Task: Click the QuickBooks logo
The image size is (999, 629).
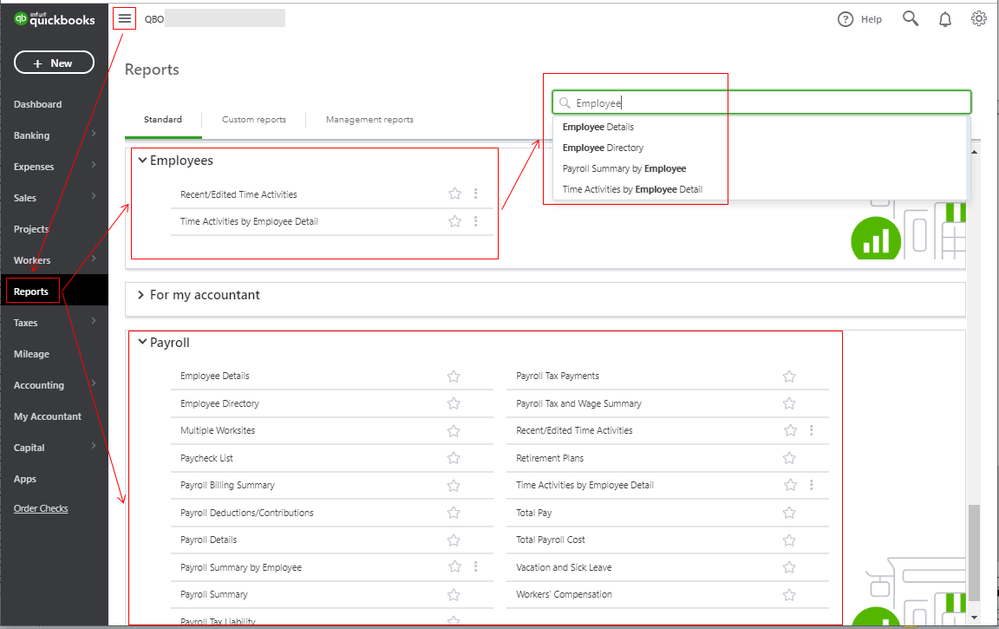Action: (x=53, y=18)
